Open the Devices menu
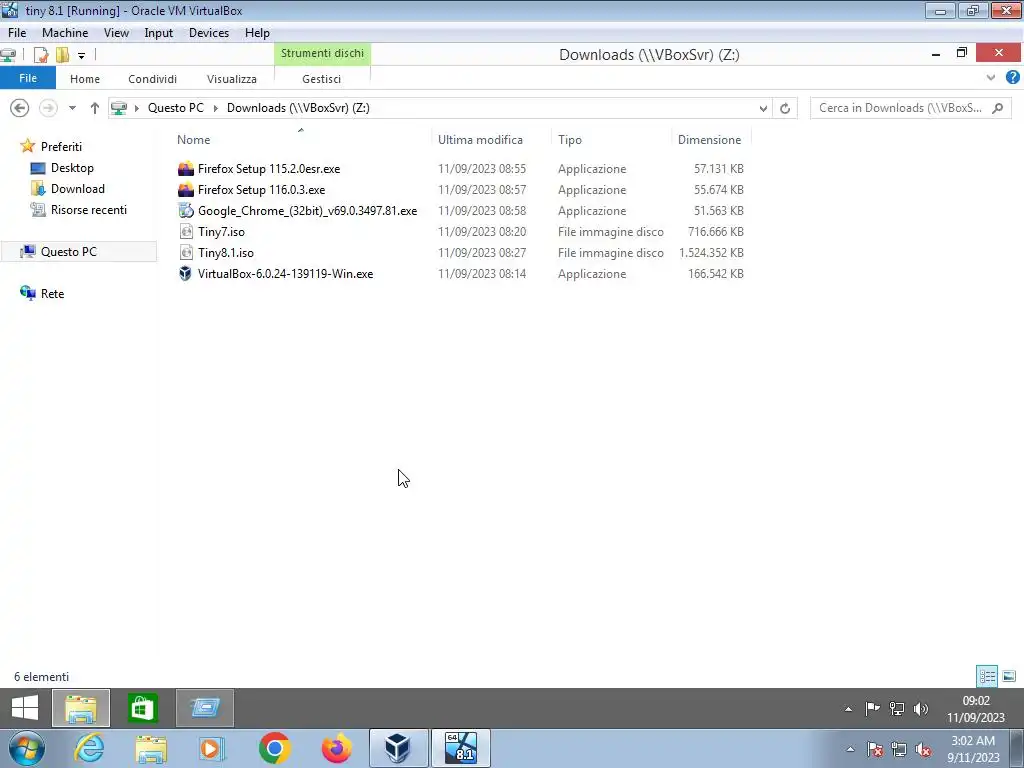Screen dimensions: 1024x768 click(209, 33)
